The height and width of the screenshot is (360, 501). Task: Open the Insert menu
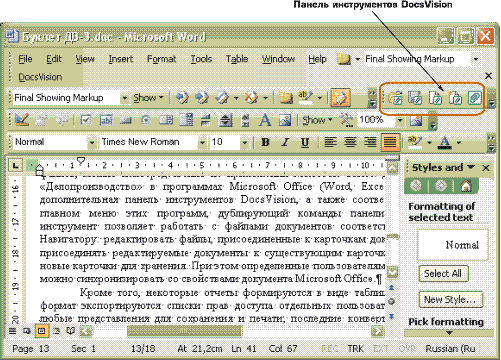point(121,59)
